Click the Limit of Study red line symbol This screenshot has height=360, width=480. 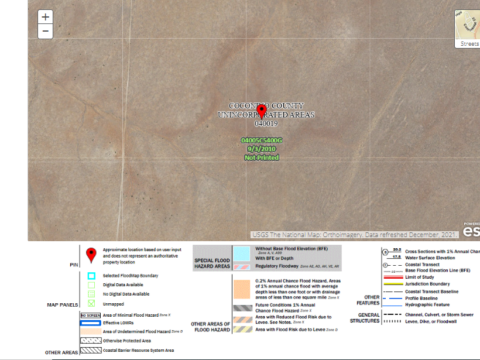(x=393, y=277)
